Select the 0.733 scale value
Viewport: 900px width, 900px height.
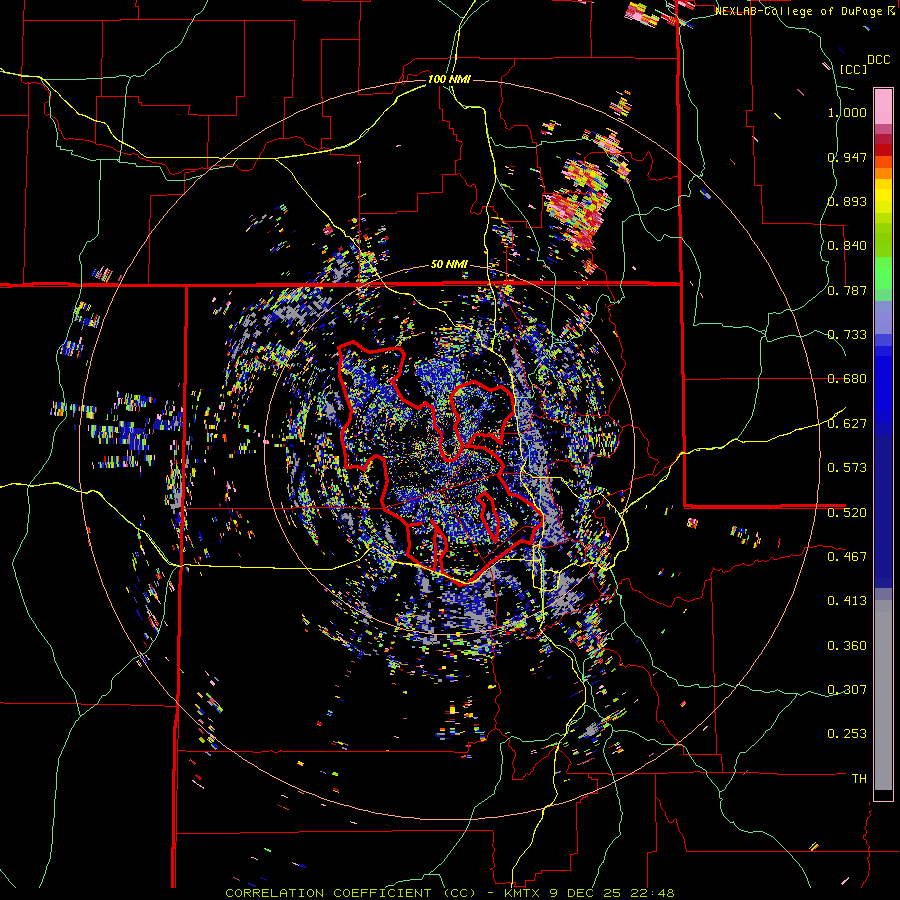[847, 335]
